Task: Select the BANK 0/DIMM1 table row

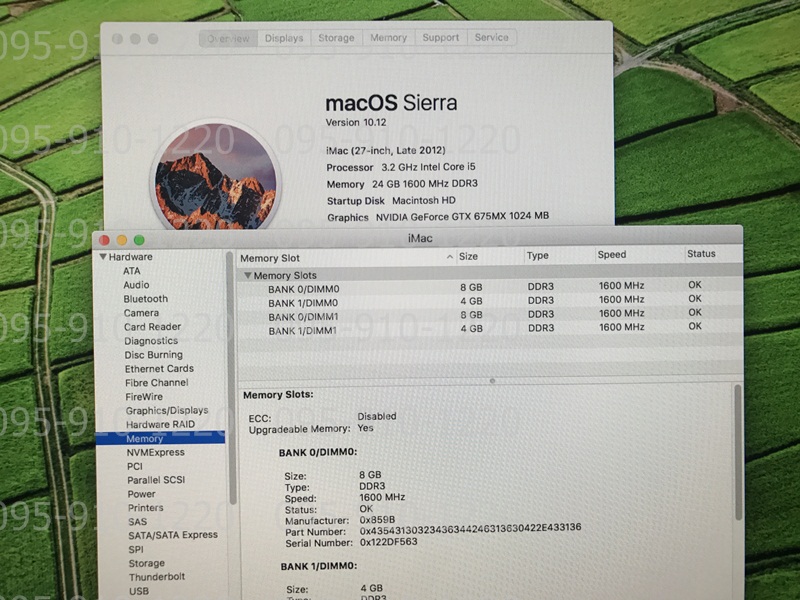Action: pos(489,315)
